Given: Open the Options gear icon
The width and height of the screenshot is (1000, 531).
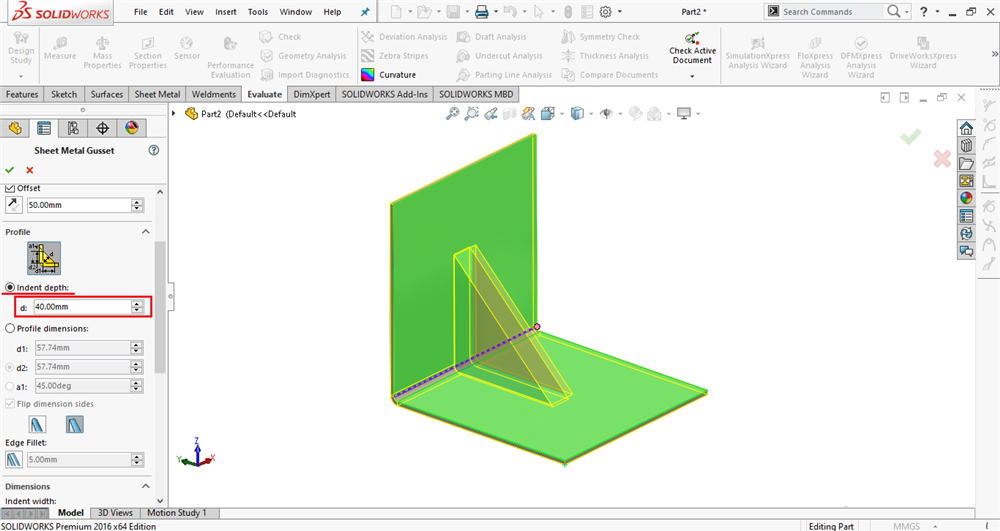Looking at the screenshot, I should point(606,11).
